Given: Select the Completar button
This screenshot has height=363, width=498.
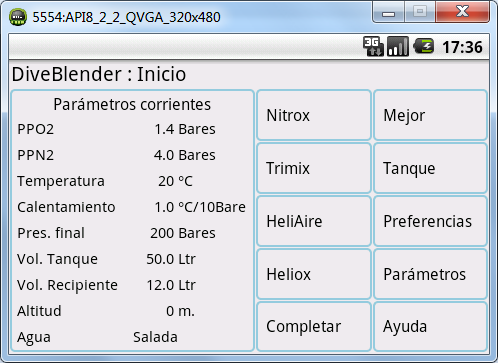Looking at the screenshot, I should point(314,326).
